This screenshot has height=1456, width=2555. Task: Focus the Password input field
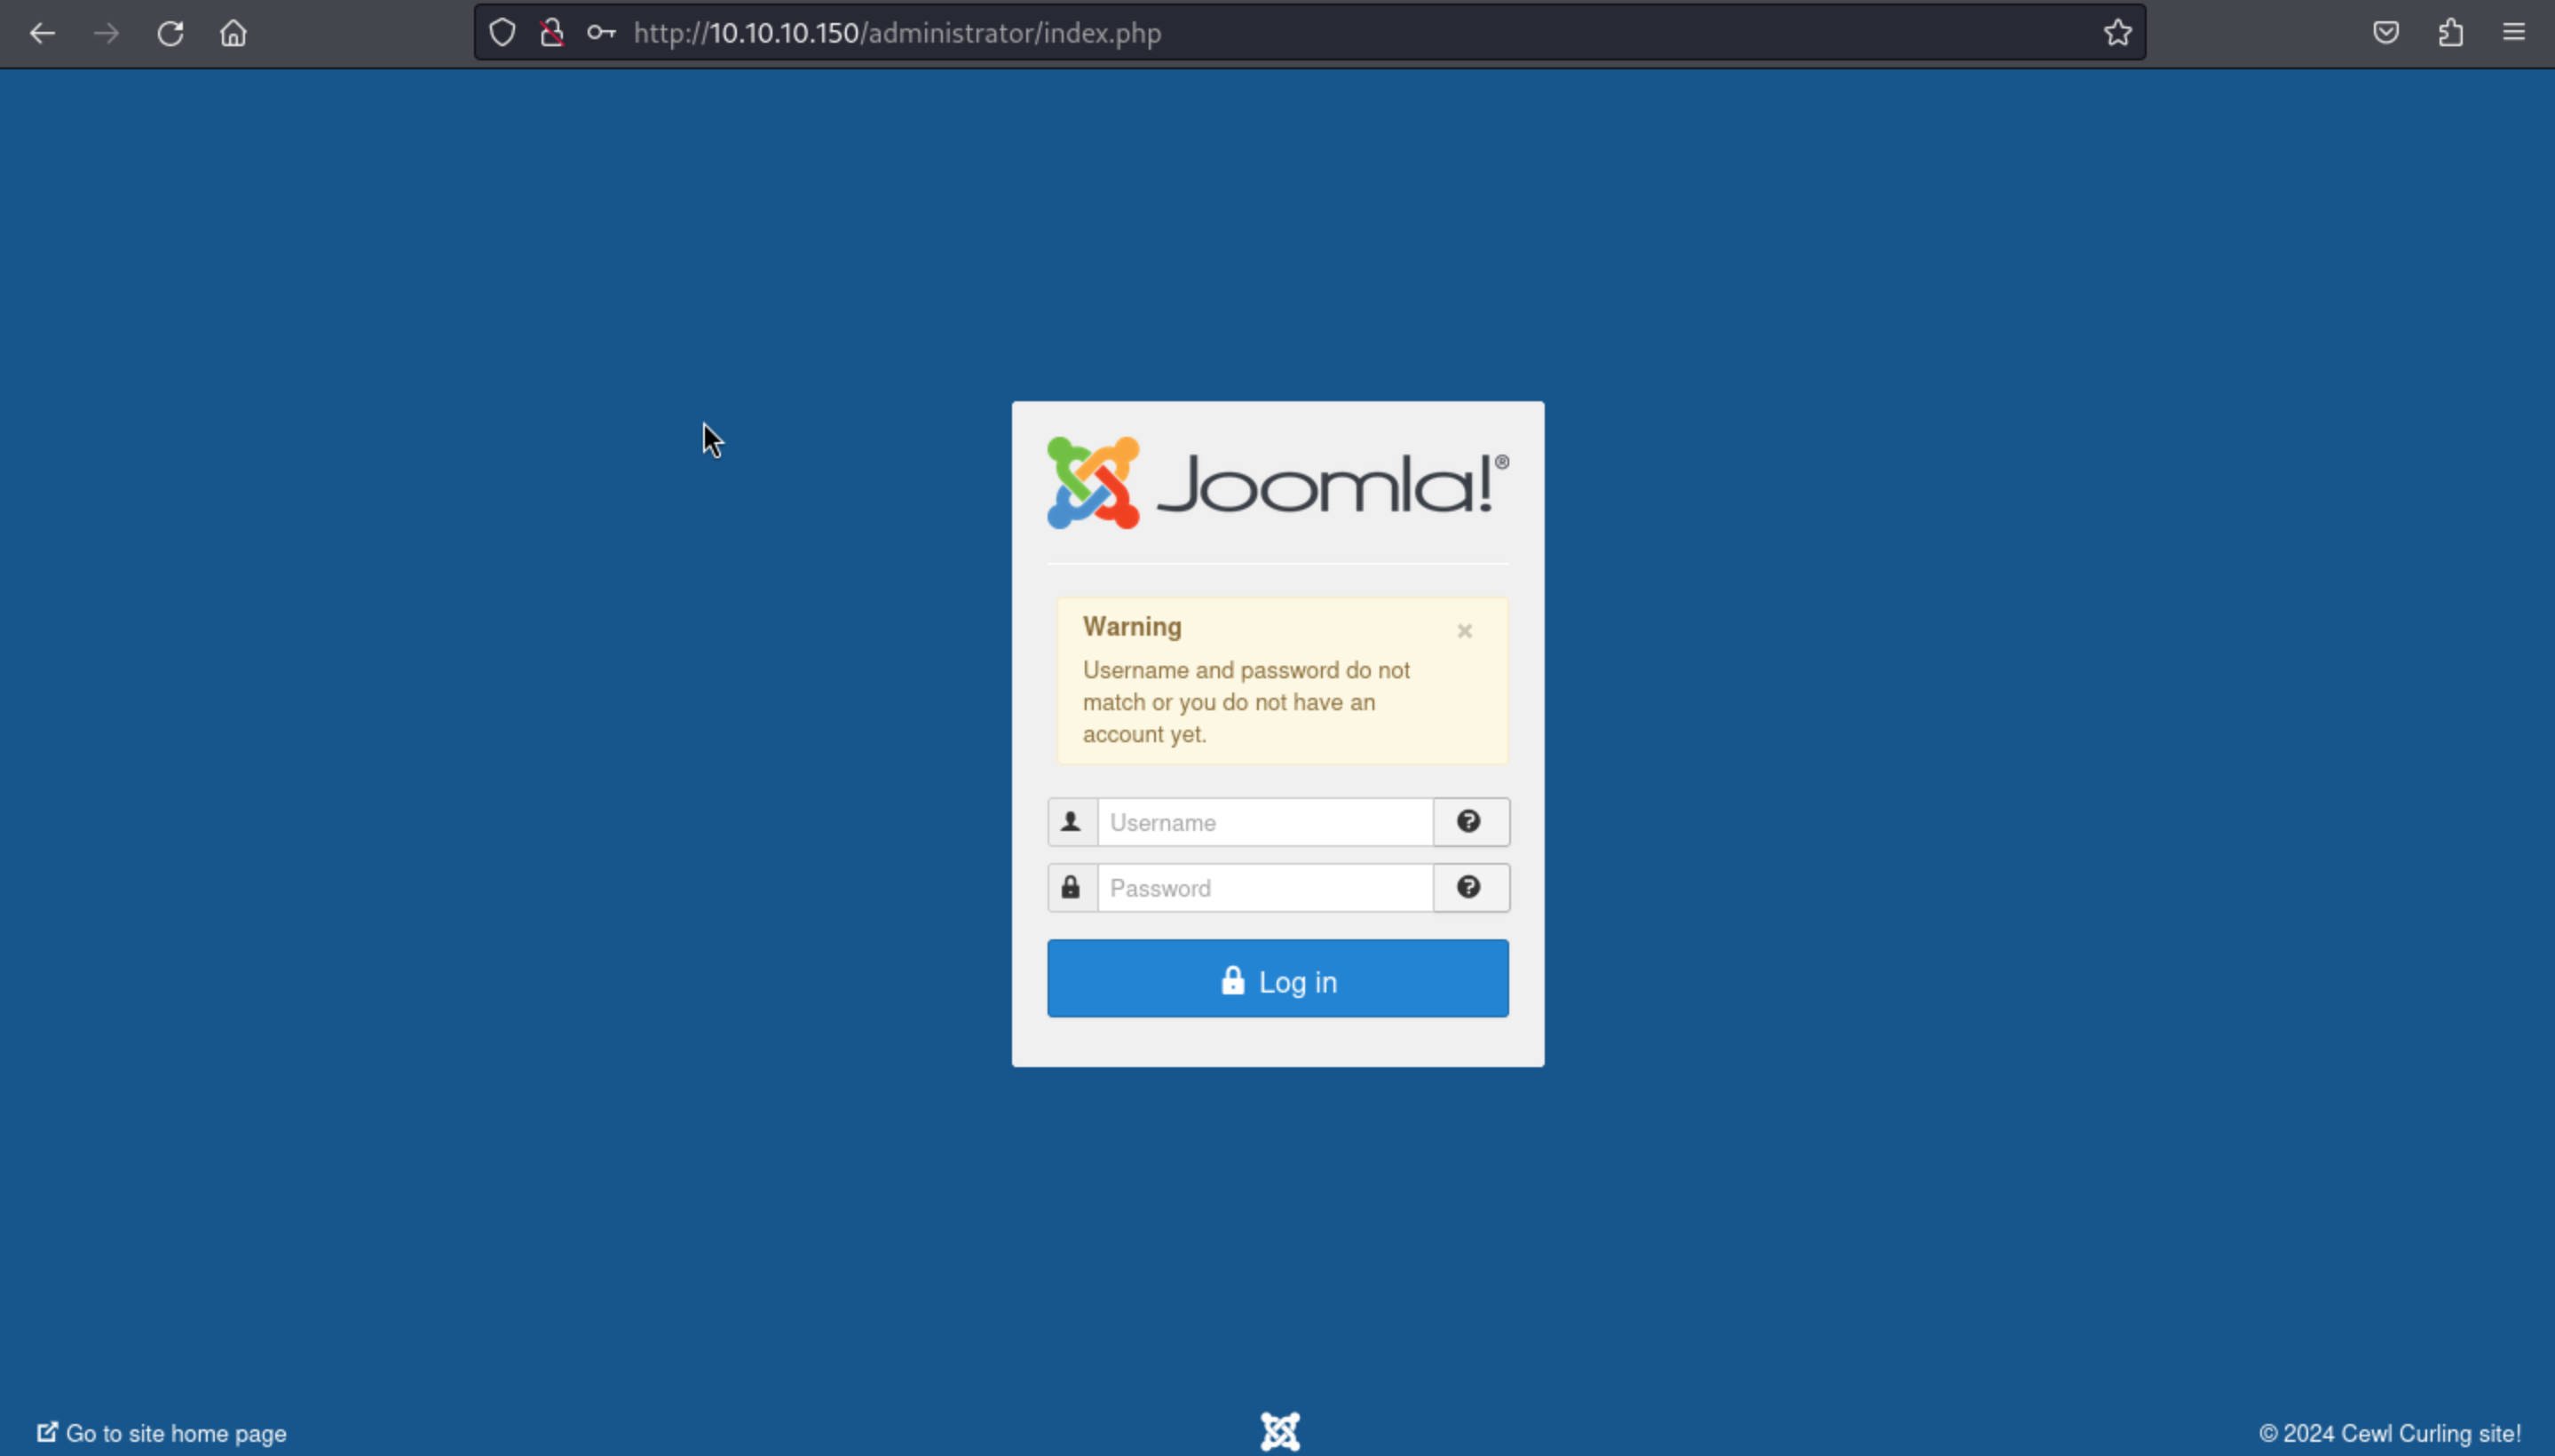coord(1264,888)
